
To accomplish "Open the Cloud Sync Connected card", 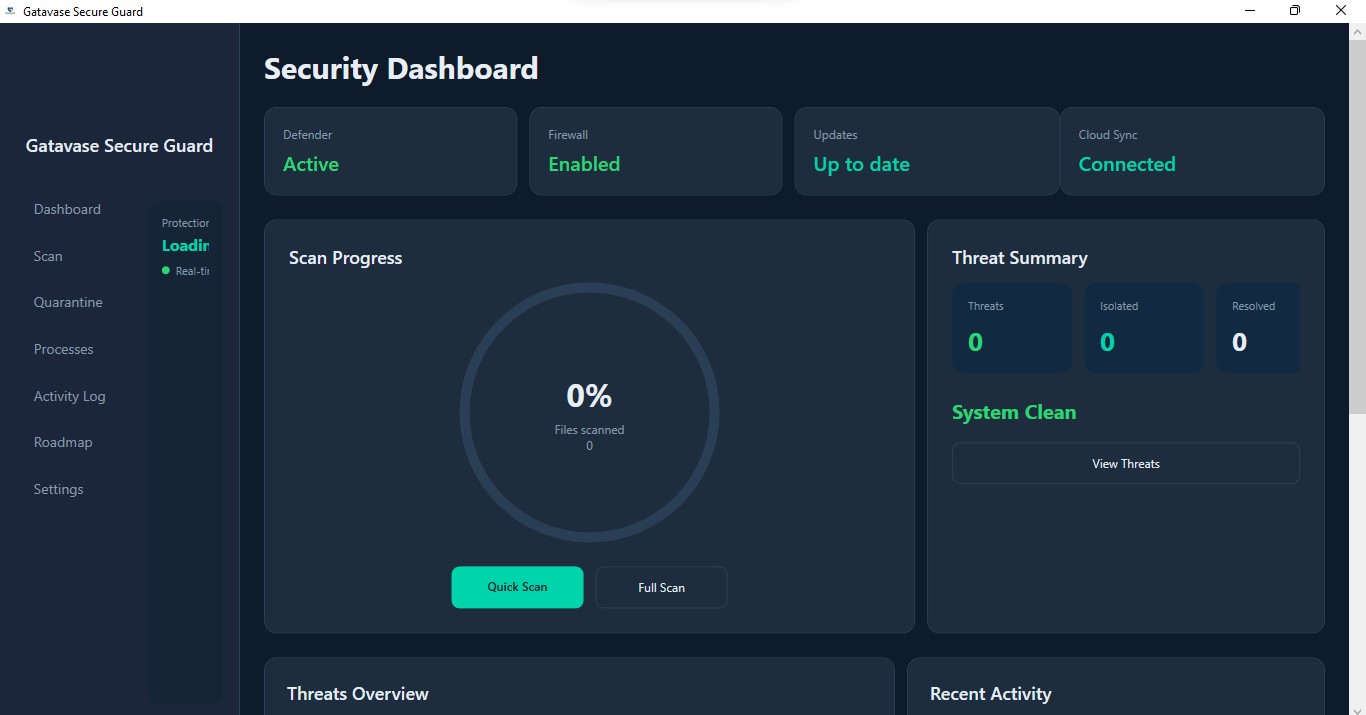I will tap(1192, 151).
